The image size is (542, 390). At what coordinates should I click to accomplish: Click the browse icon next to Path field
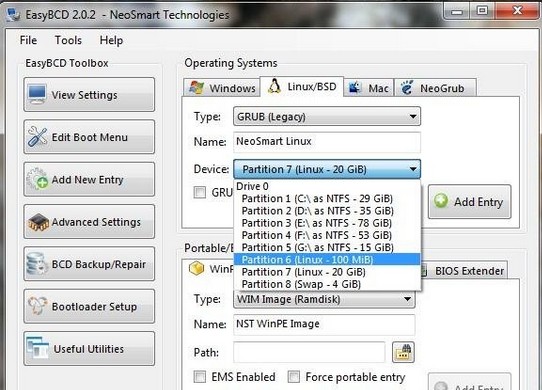click(403, 352)
